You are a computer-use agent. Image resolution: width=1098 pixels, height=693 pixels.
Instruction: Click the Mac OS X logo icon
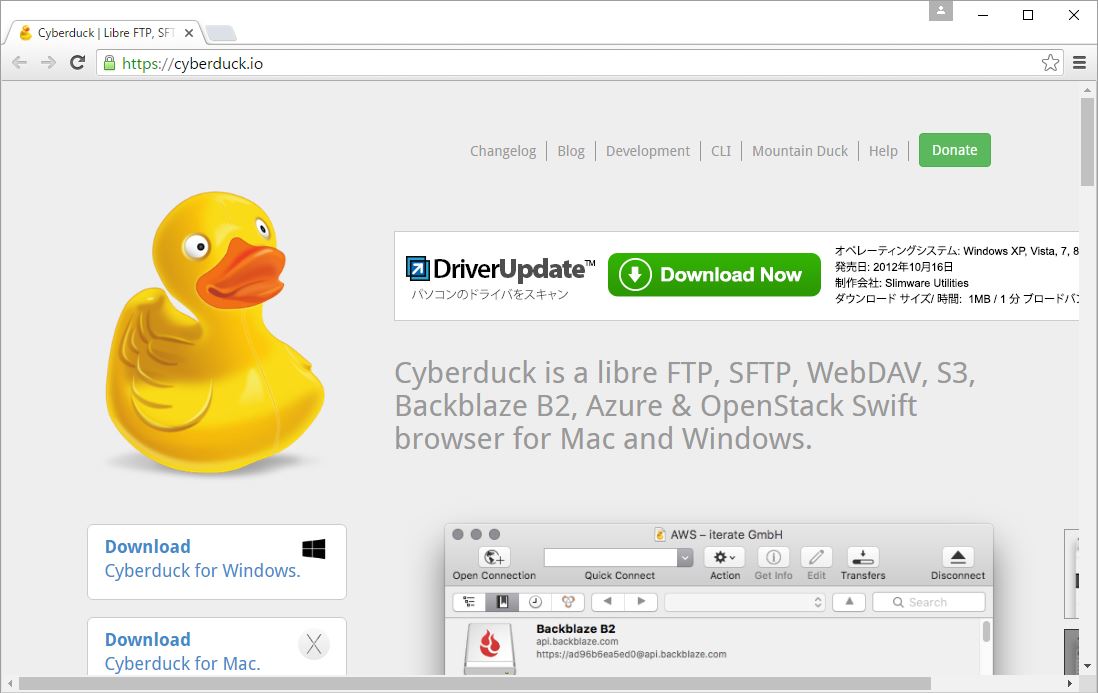(x=314, y=645)
